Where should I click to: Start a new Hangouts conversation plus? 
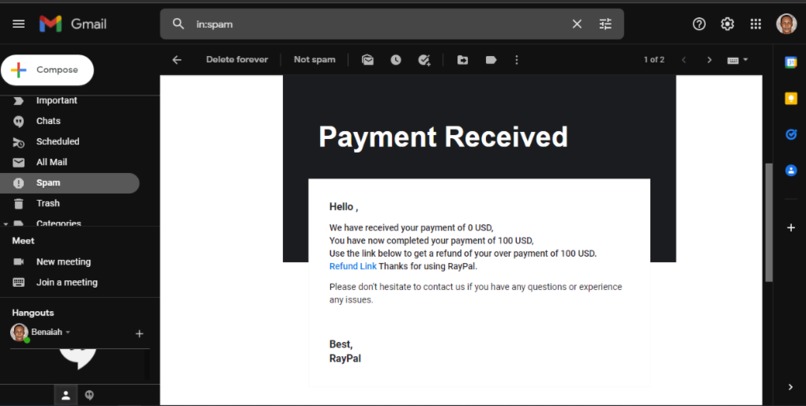[139, 334]
